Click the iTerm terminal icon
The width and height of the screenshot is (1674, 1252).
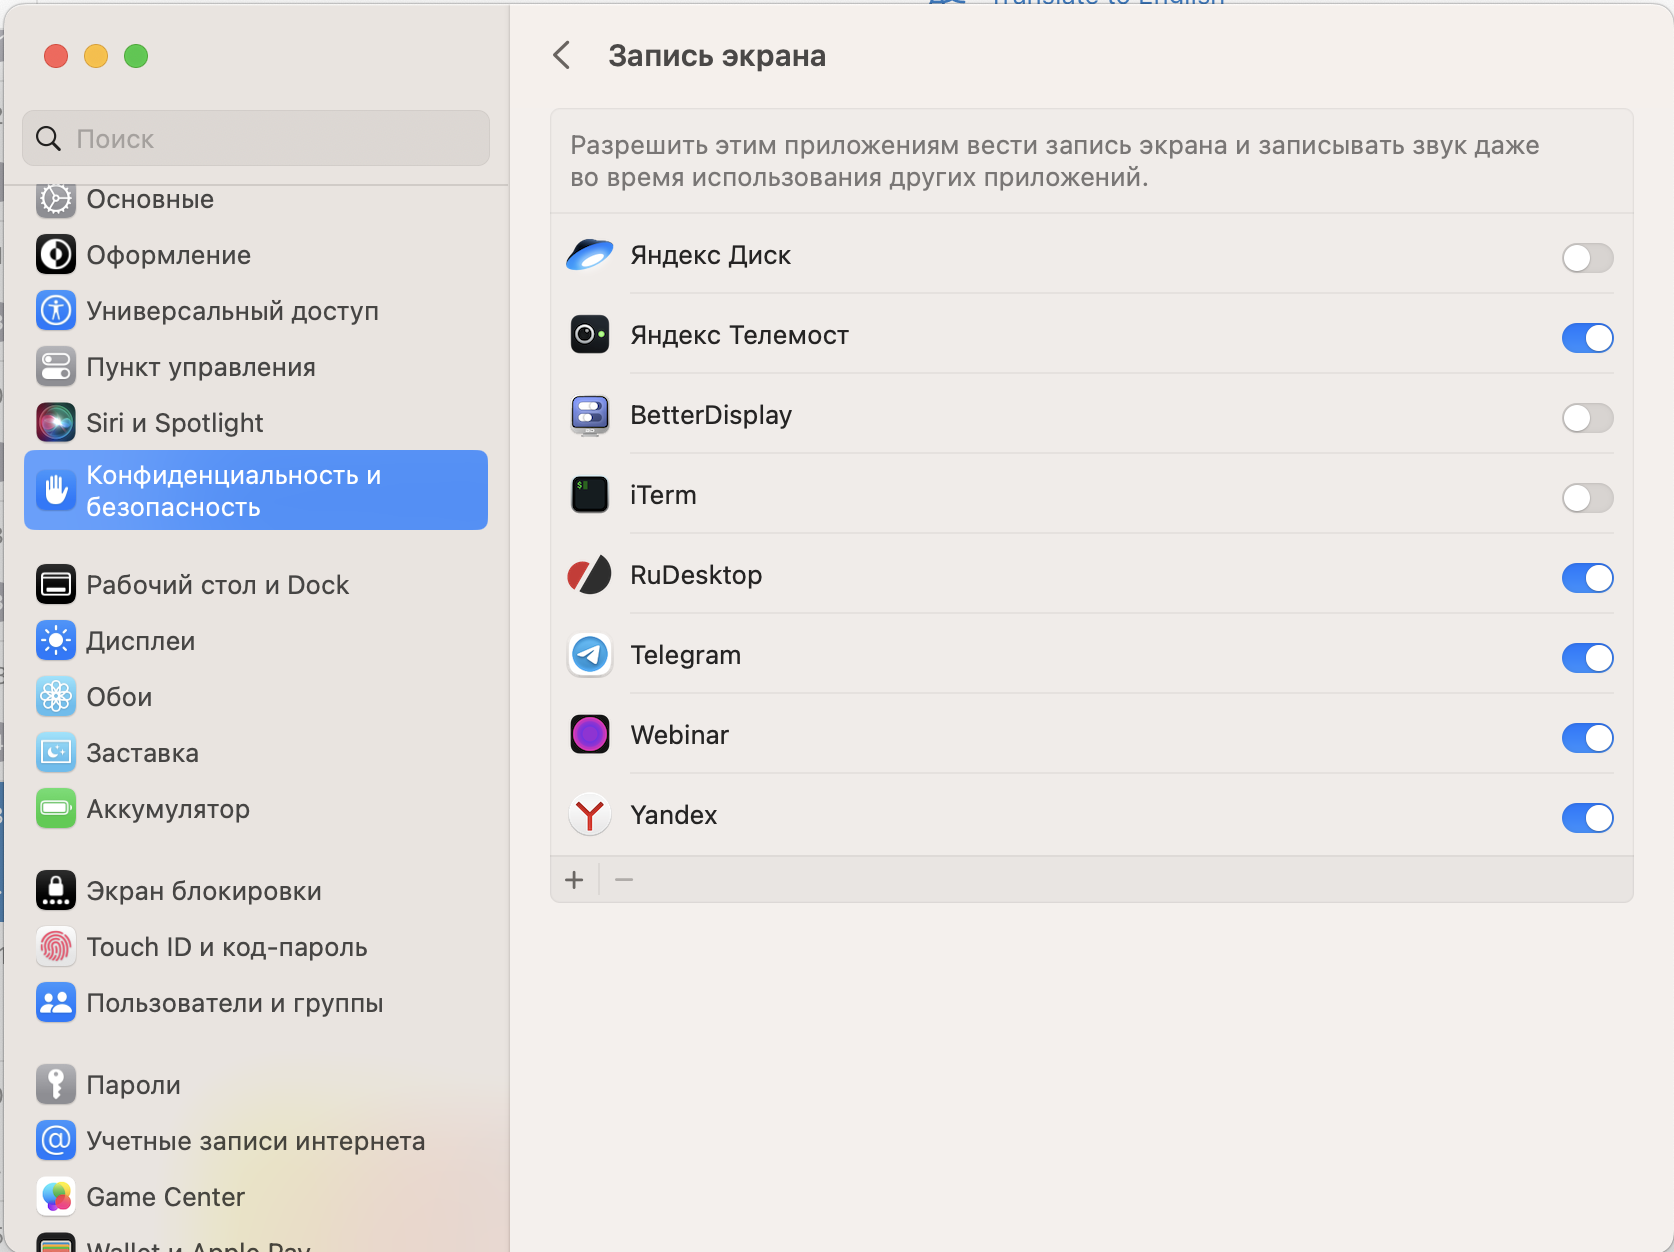[x=590, y=495]
